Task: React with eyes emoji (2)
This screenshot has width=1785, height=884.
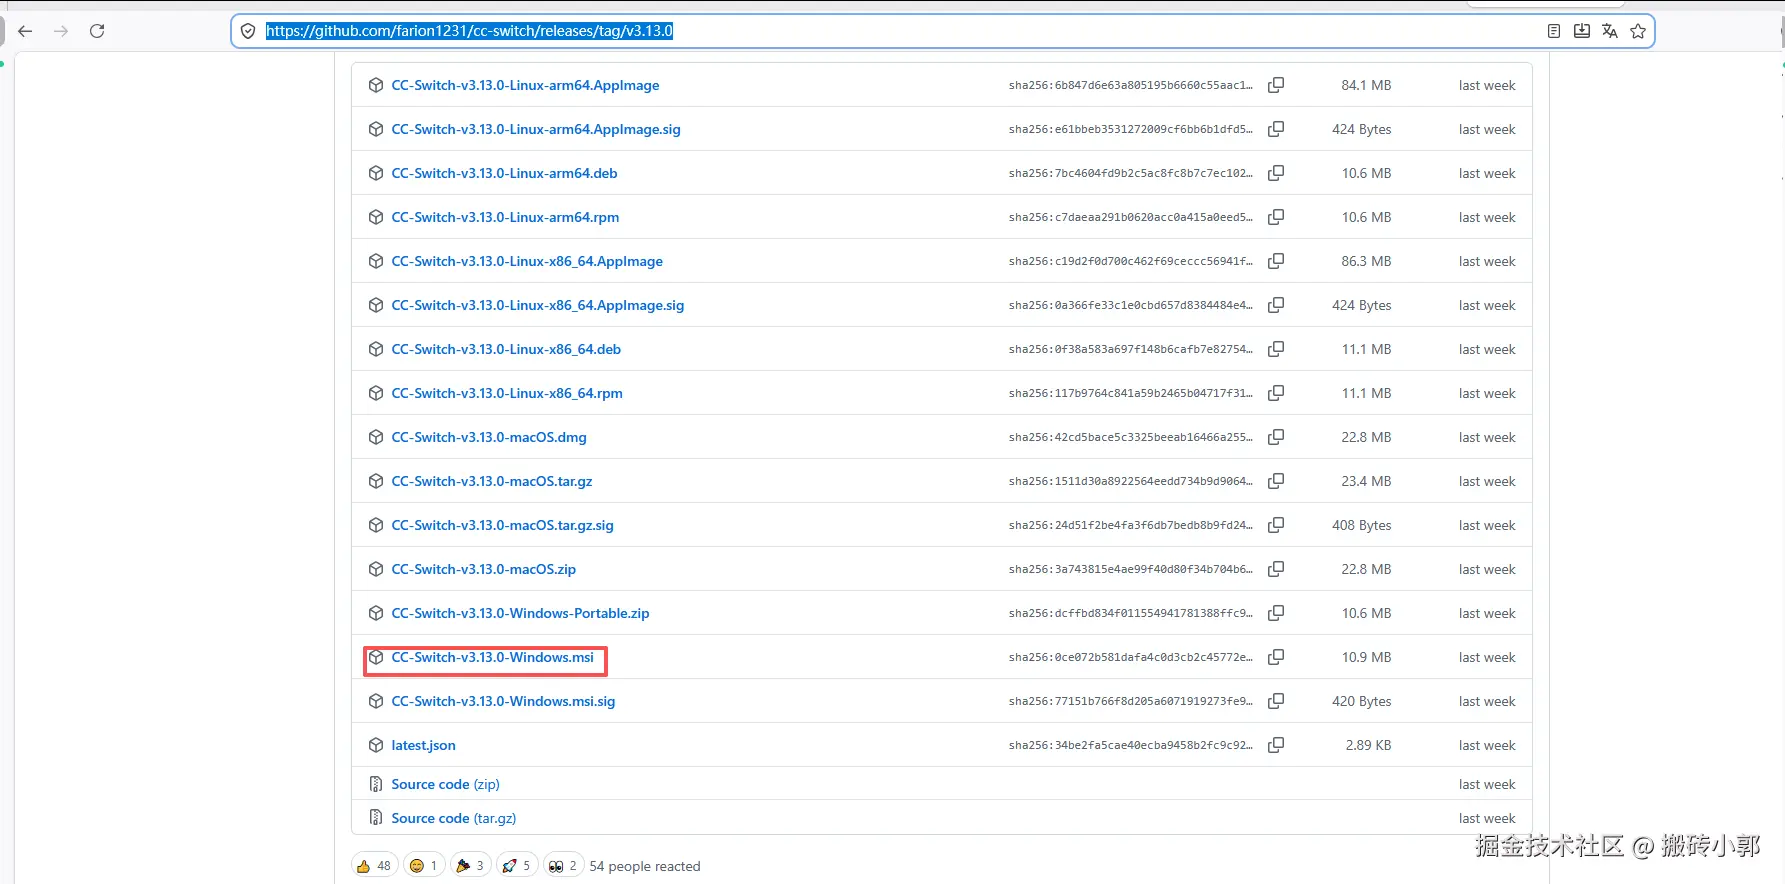Action: [x=563, y=866]
